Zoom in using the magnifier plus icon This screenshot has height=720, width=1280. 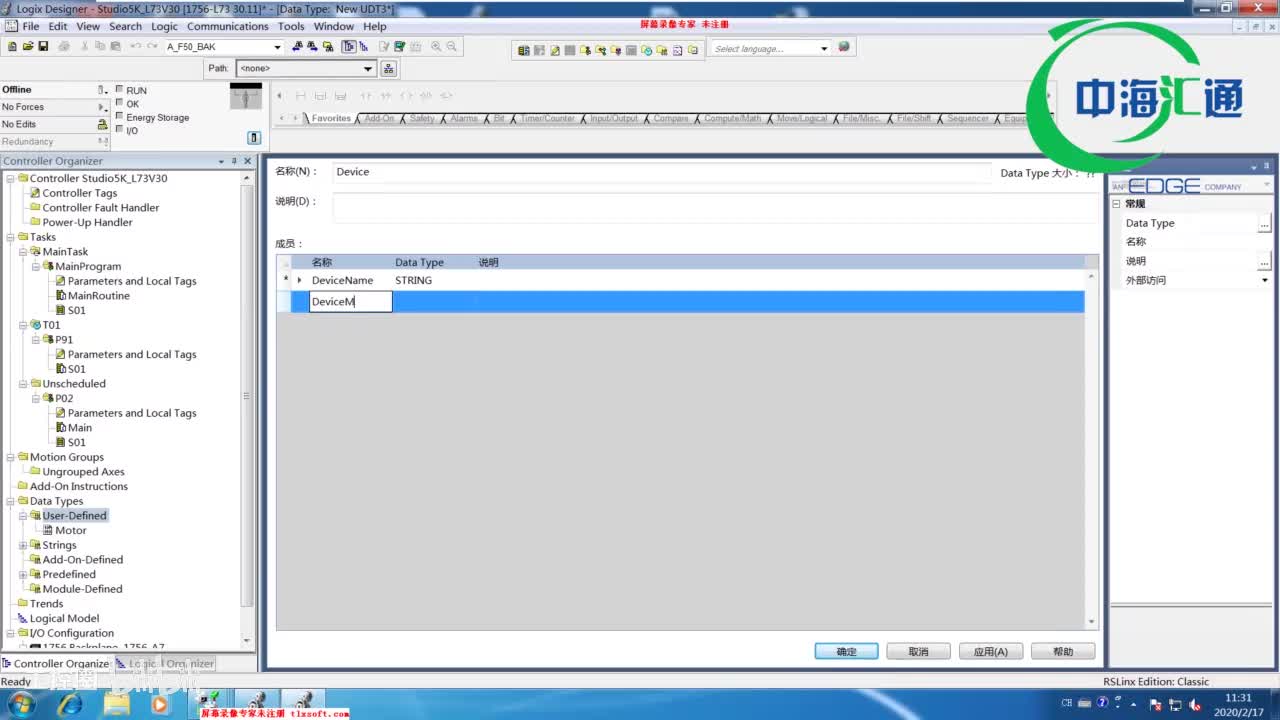[436, 47]
